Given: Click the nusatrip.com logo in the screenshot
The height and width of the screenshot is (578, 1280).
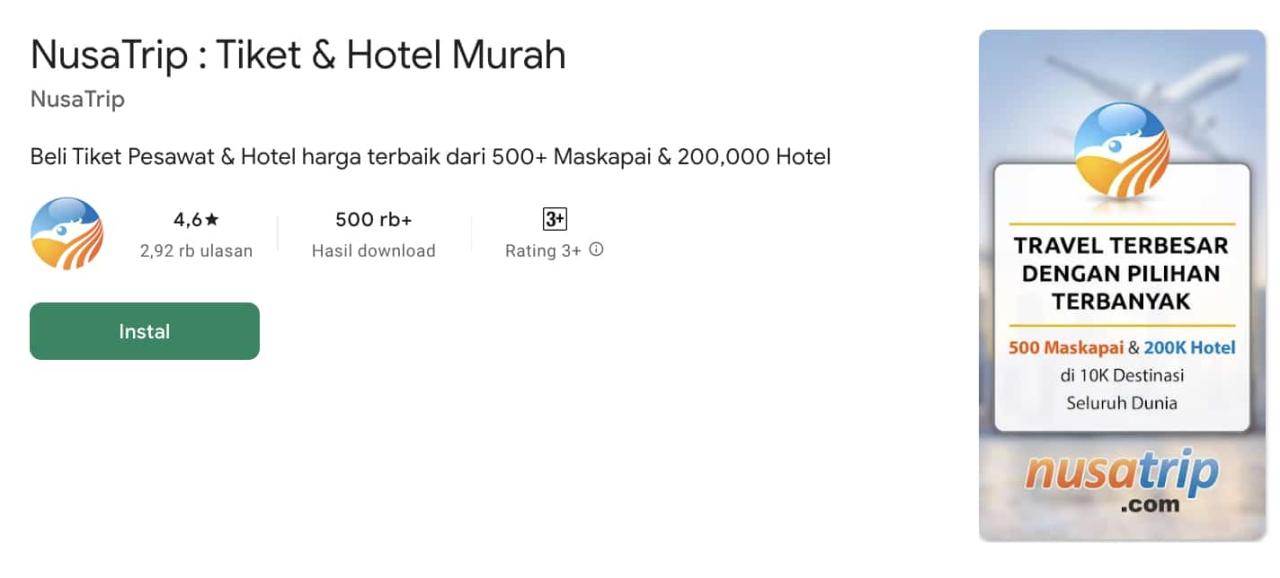Looking at the screenshot, I should tap(1120, 480).
